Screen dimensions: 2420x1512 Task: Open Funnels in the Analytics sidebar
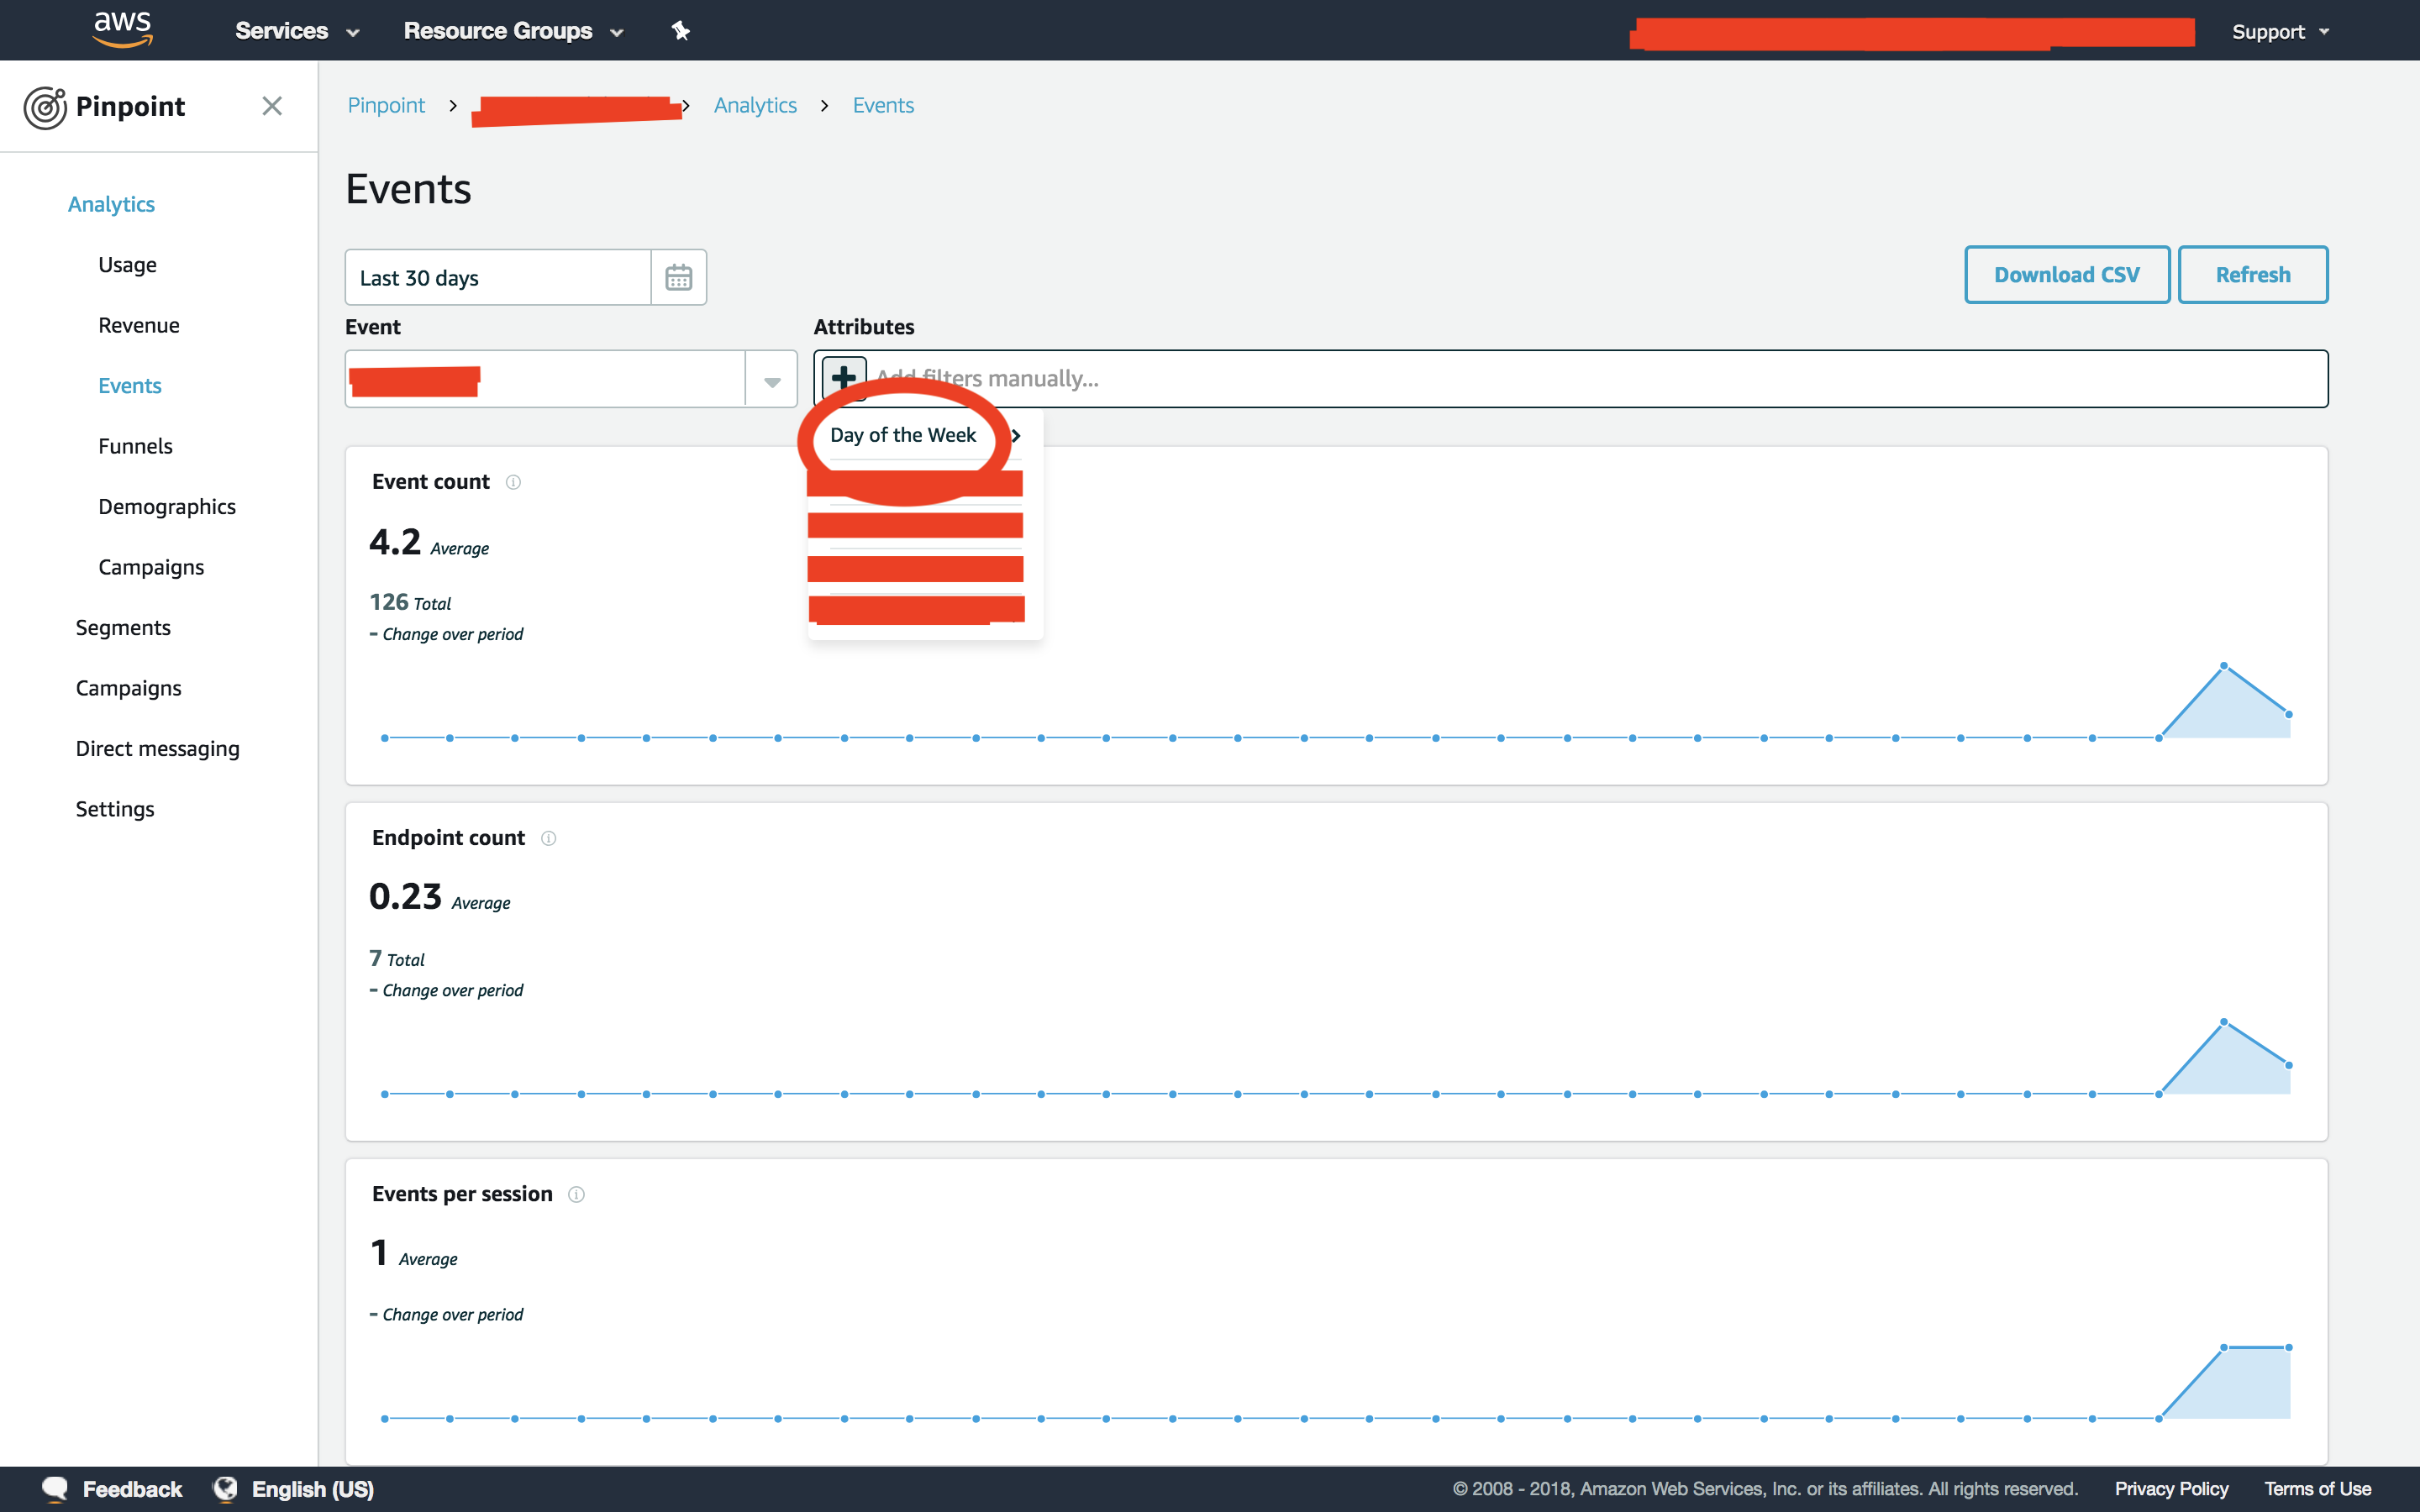135,446
